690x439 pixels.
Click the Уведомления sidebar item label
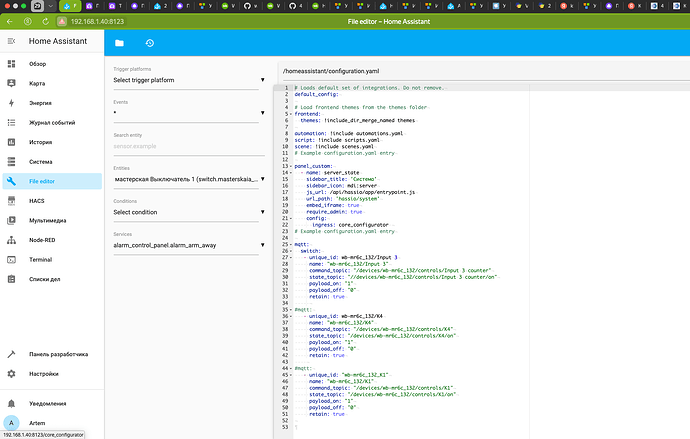(x=48, y=403)
